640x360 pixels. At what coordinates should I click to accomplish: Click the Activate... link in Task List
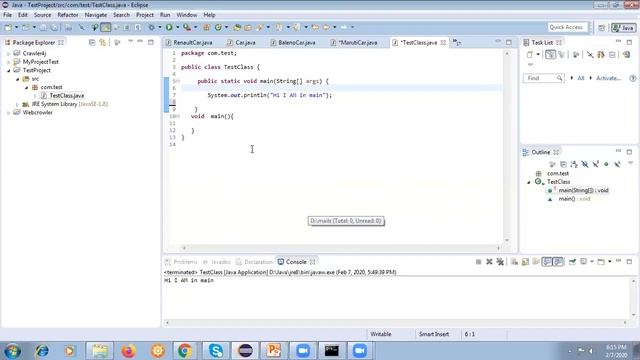coord(608,78)
